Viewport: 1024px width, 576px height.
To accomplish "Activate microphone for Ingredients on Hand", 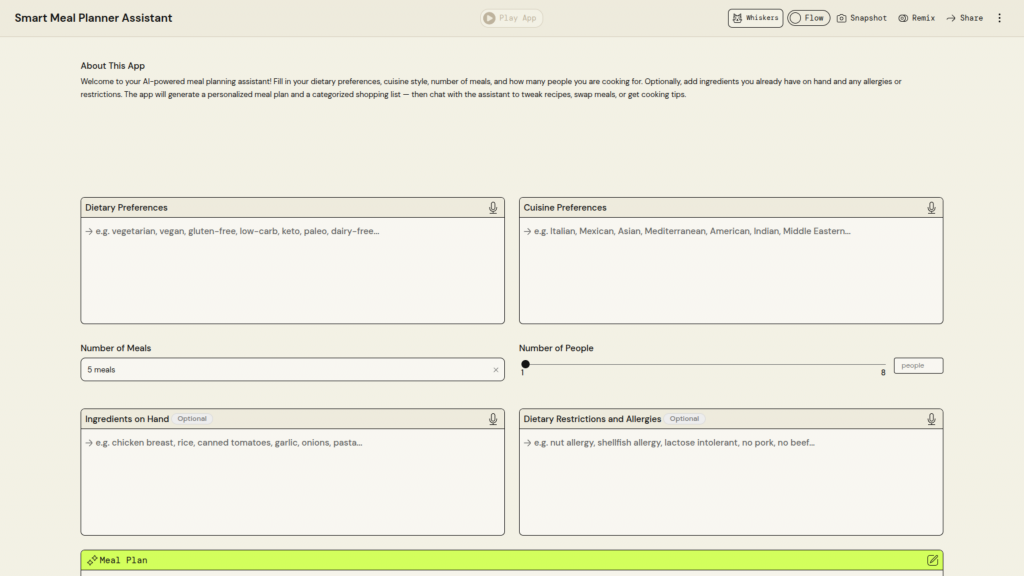I will tap(493, 419).
